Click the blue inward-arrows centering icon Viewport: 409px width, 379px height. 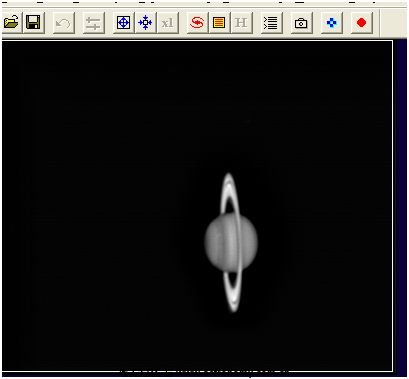coord(145,23)
